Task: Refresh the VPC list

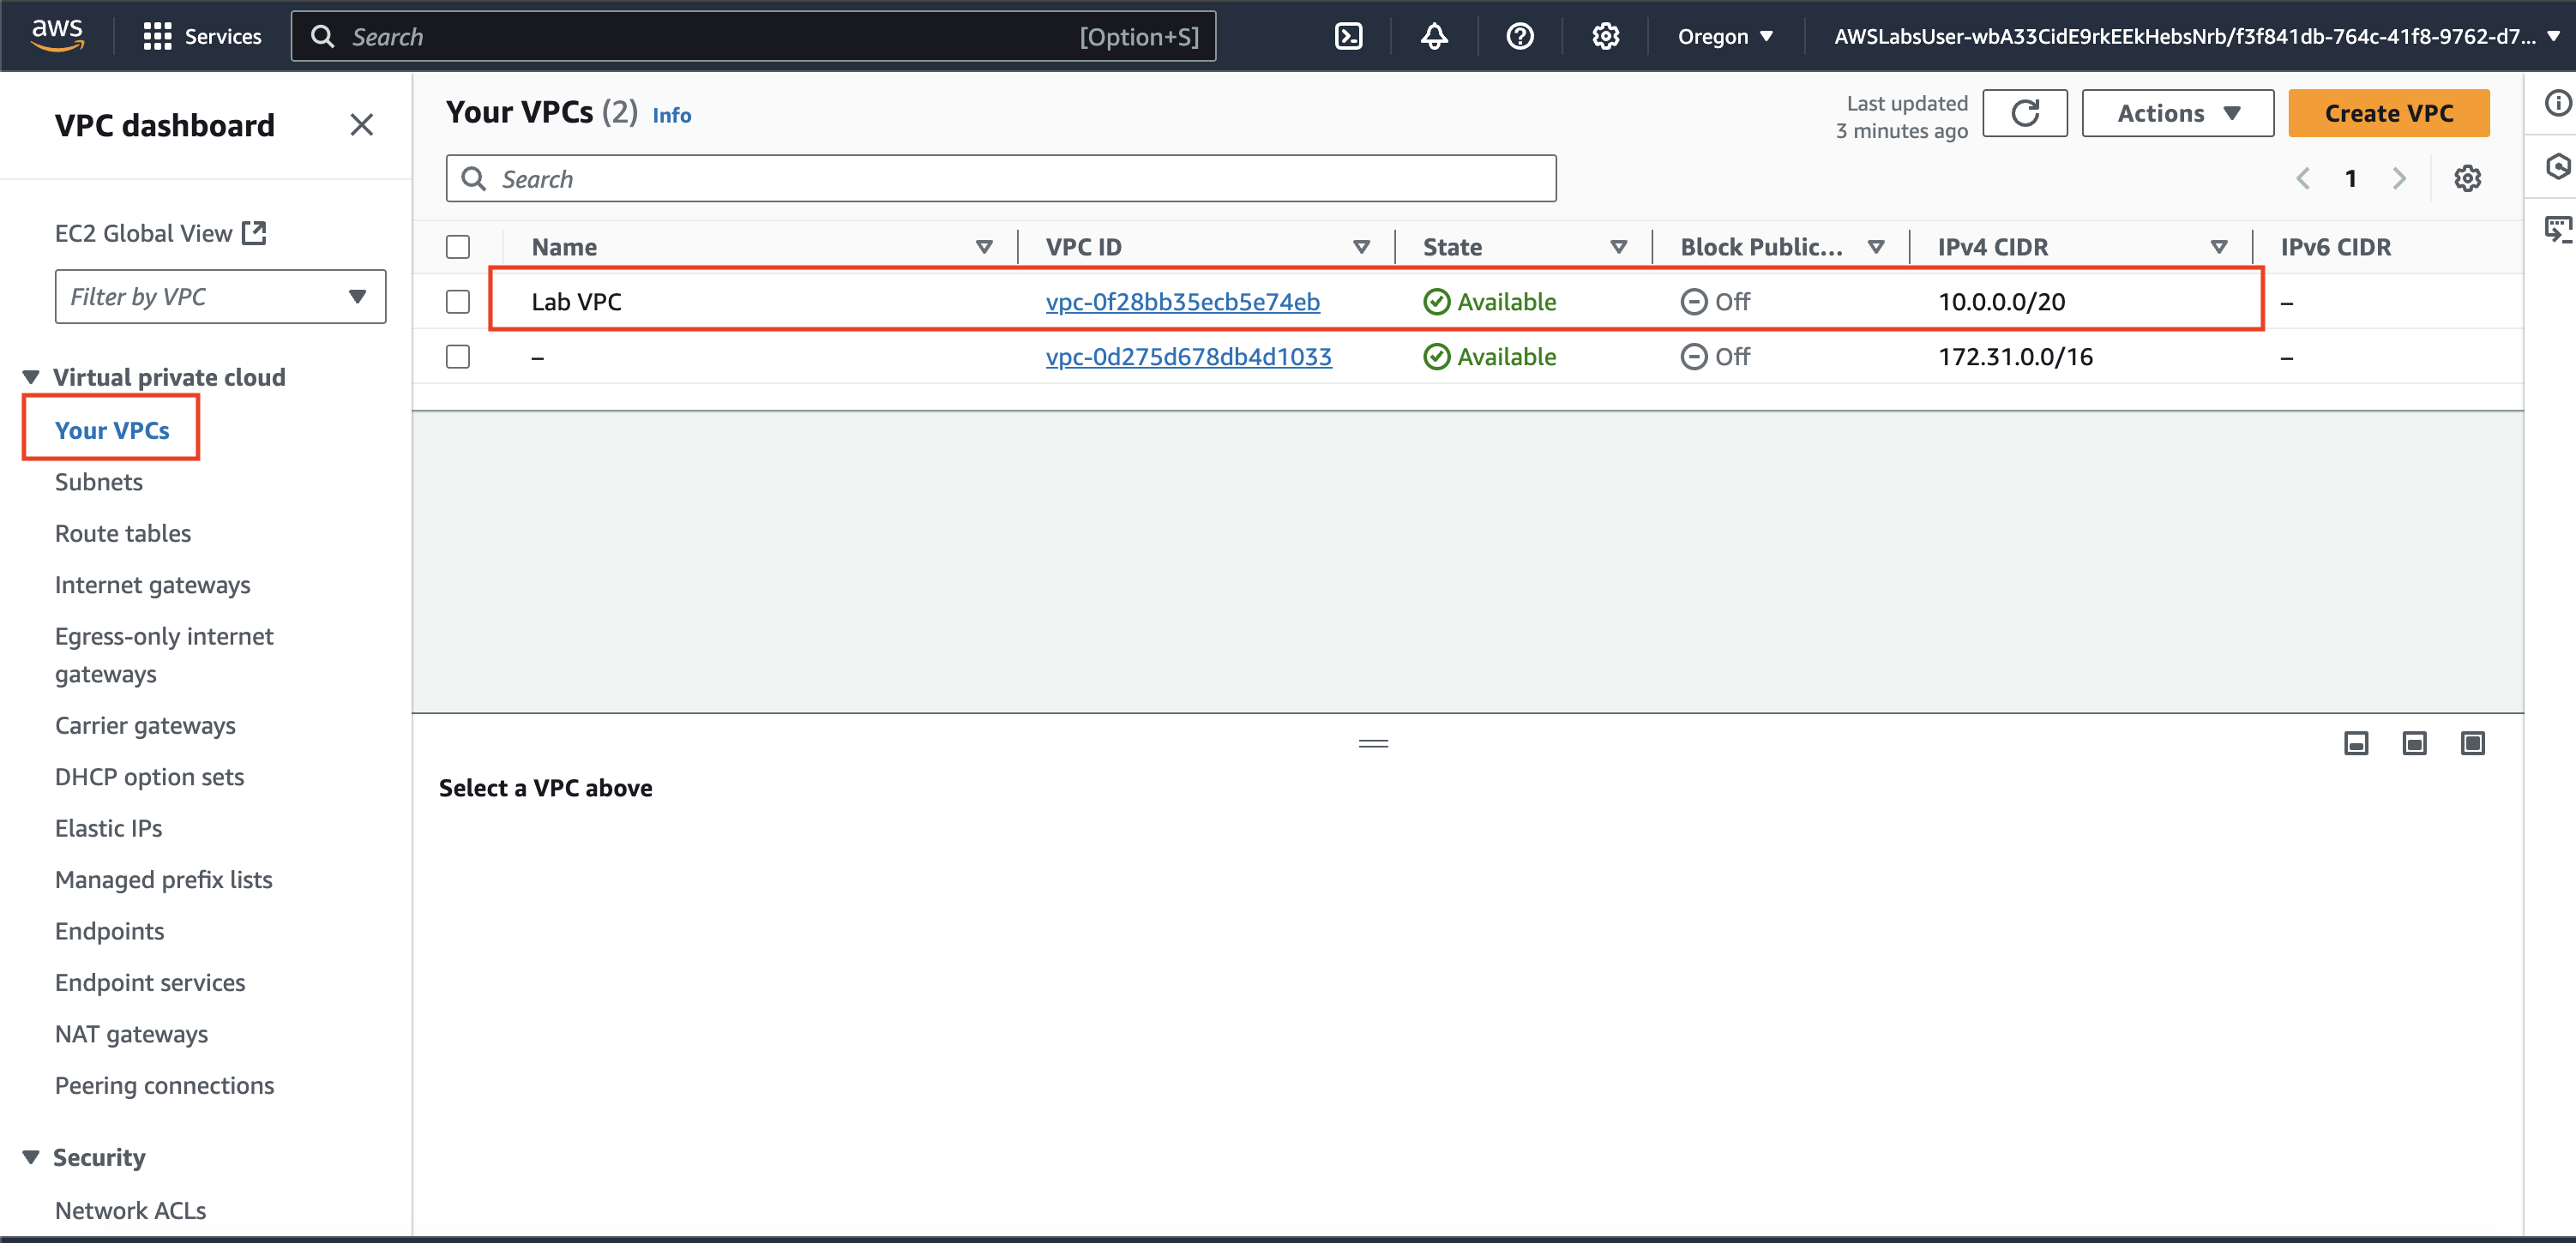Action: pos(2024,113)
